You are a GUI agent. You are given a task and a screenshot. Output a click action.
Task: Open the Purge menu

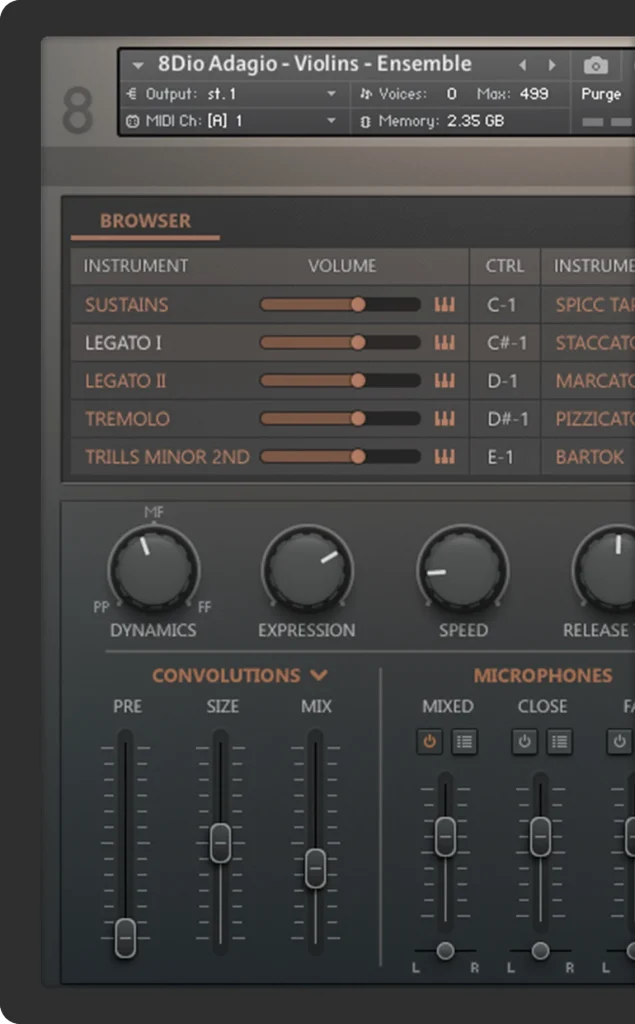tap(601, 94)
